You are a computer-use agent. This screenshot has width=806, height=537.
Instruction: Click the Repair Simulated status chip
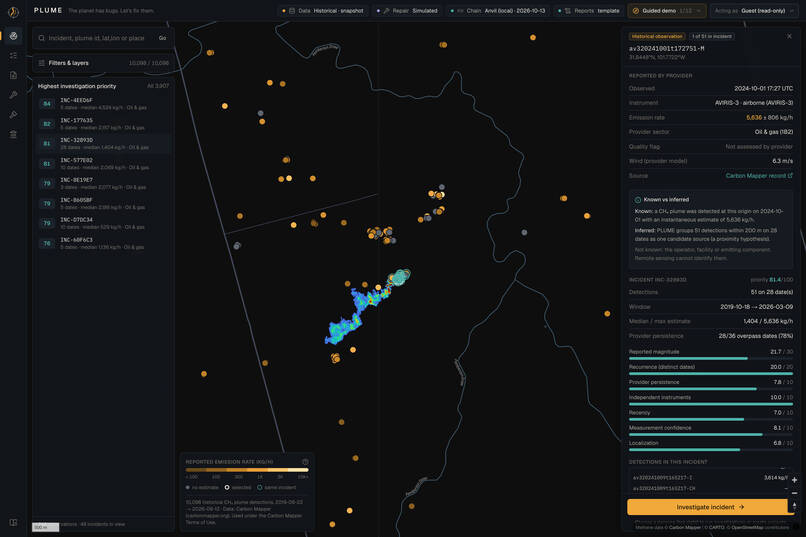tap(408, 11)
